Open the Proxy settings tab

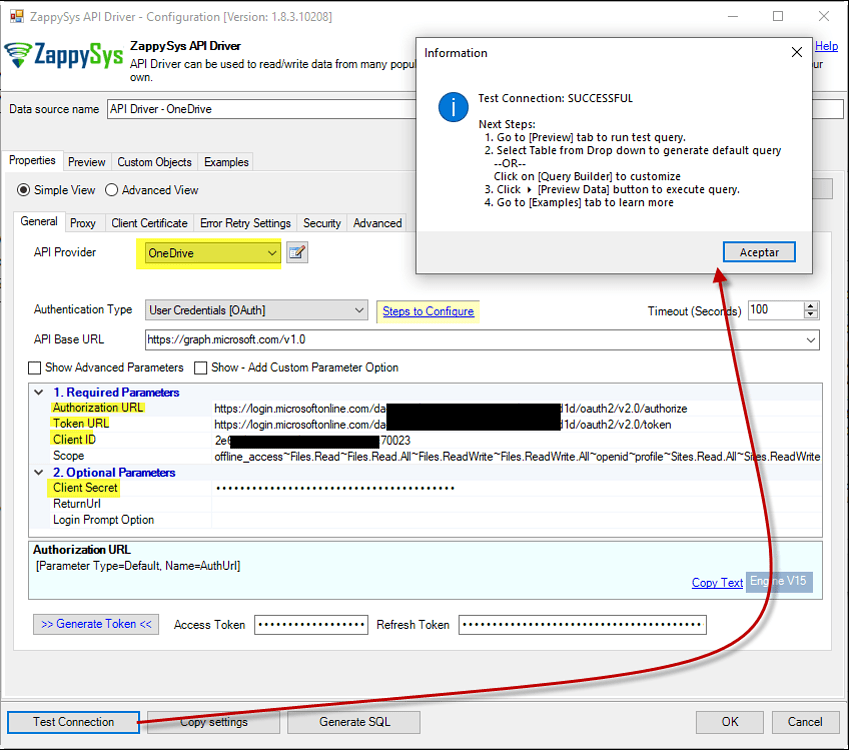(x=84, y=223)
